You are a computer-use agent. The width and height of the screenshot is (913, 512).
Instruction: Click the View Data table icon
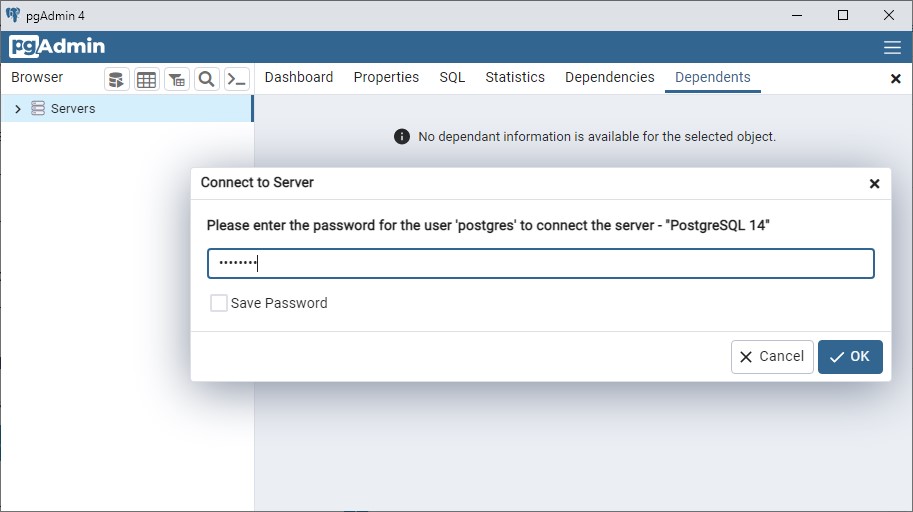(147, 79)
